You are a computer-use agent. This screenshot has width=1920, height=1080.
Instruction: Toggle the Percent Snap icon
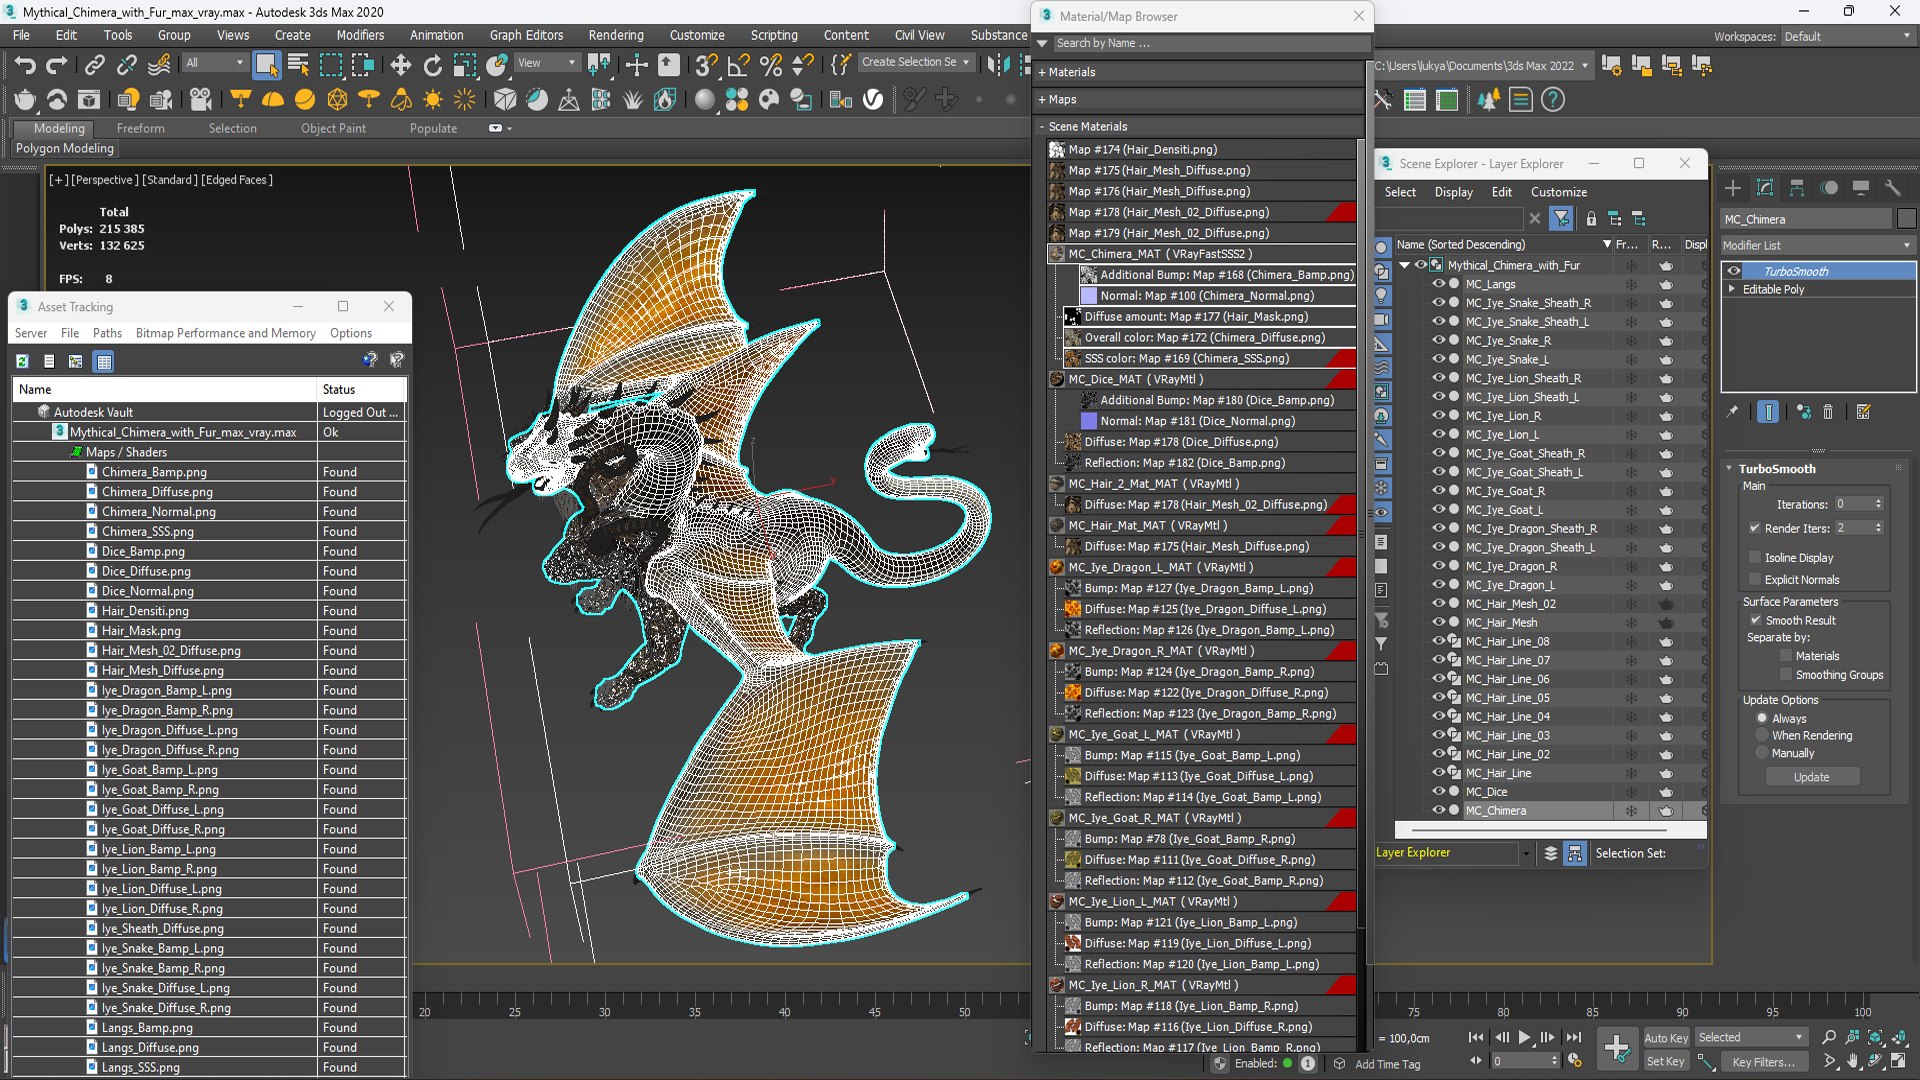click(770, 65)
